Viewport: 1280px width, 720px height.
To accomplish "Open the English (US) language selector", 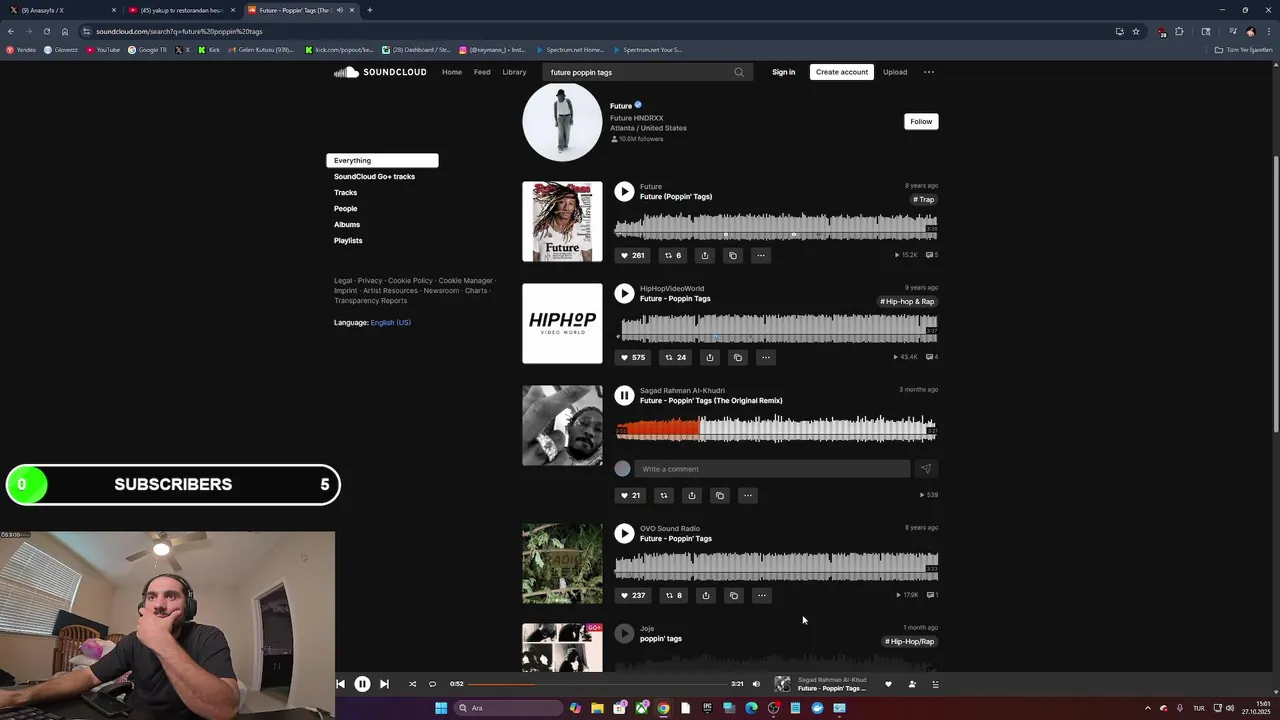I will click(x=390, y=322).
